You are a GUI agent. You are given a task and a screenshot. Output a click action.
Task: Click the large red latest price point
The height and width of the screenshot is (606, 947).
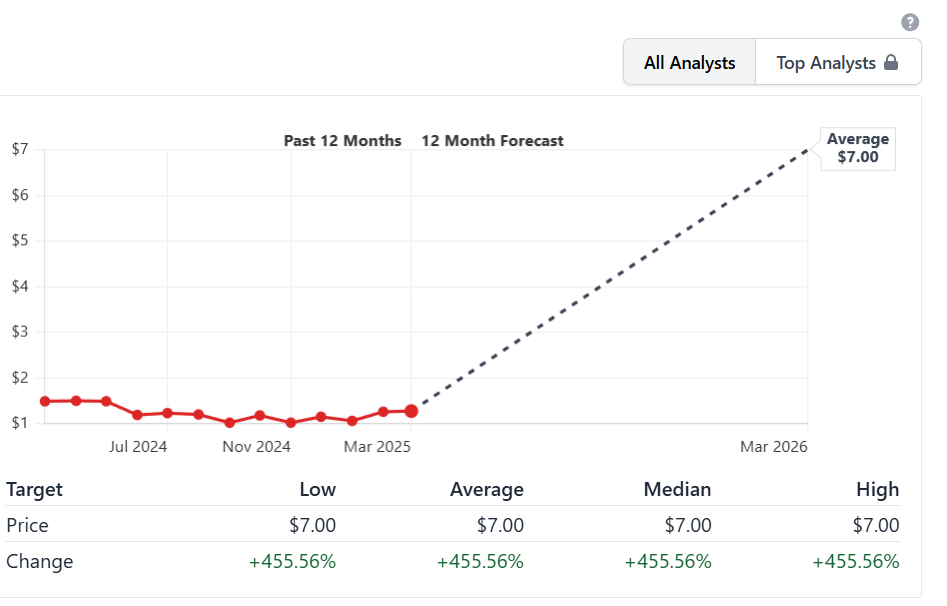click(x=411, y=411)
